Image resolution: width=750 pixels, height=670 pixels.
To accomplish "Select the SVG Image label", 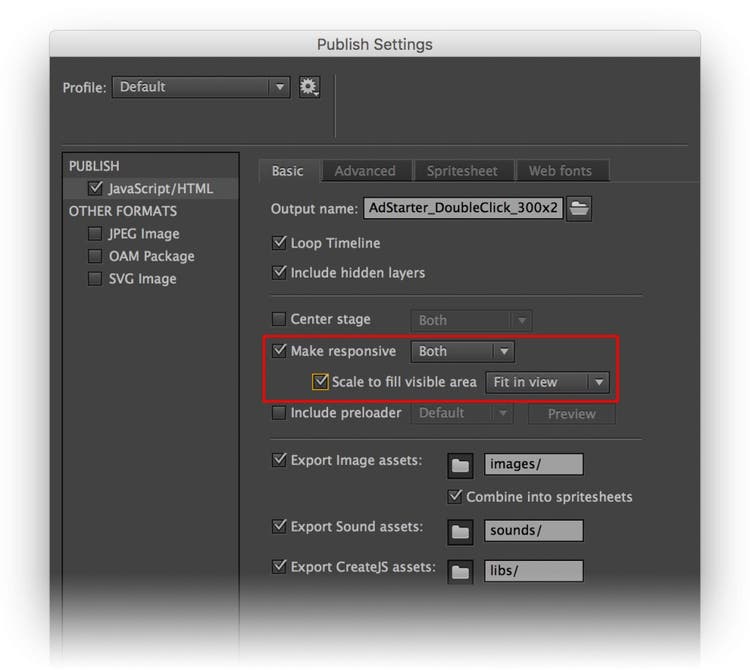I will [x=143, y=279].
